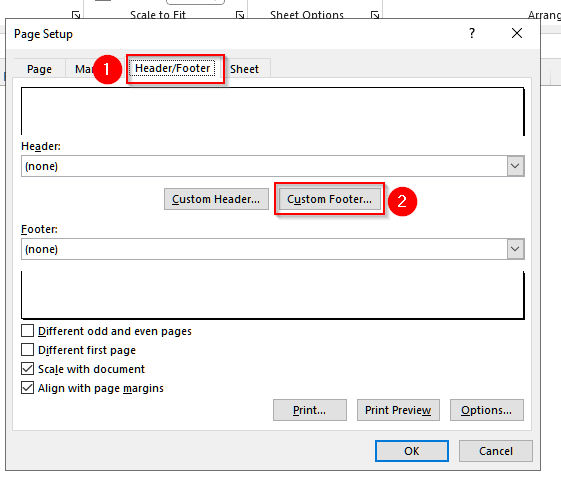This screenshot has height=482, width=561.
Task: Click the Help question mark in Page Setup
Action: (472, 33)
